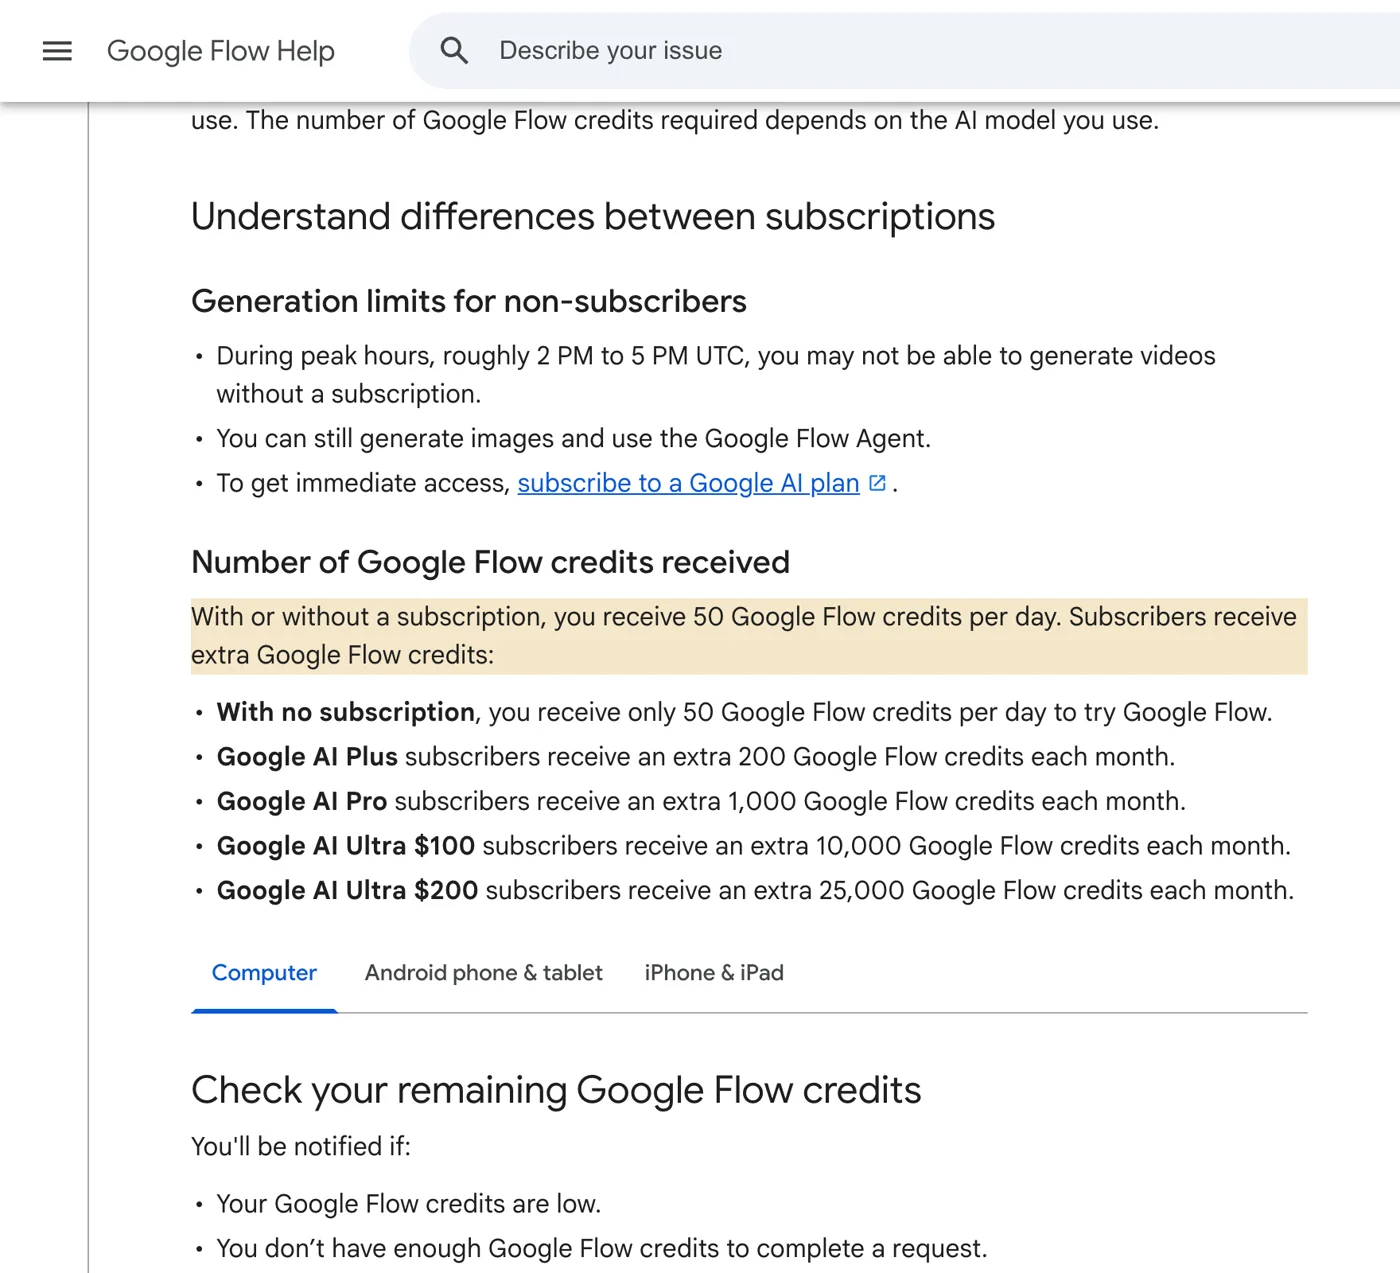
Task: Click "Google AI Ultra $200" bold text
Action: pyautogui.click(x=347, y=891)
